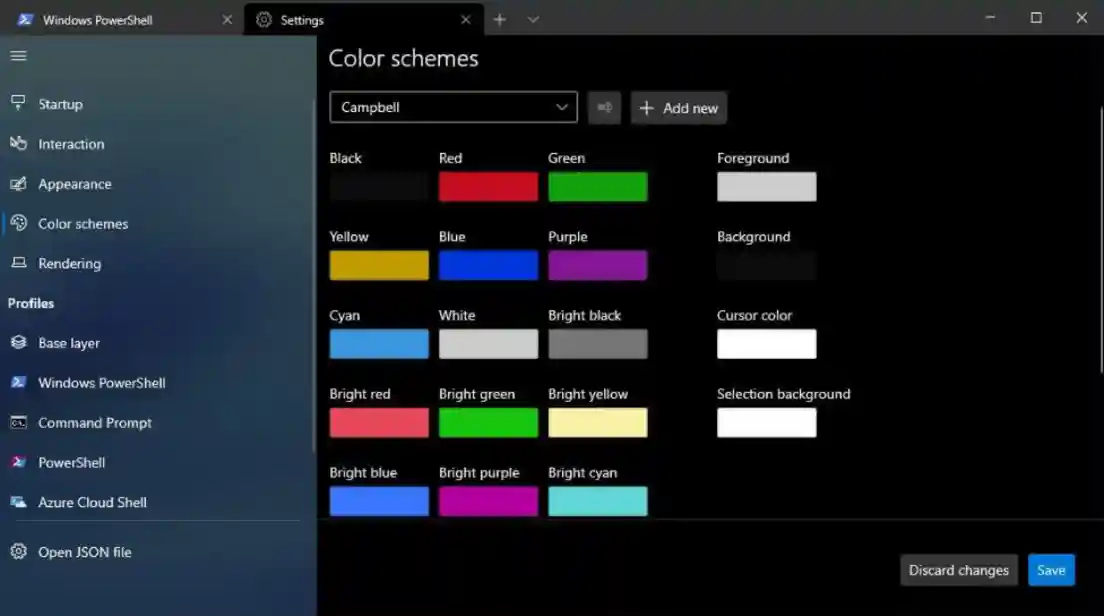Select the Command Prompt profile
Image resolution: width=1104 pixels, height=616 pixels.
pyautogui.click(x=156, y=422)
